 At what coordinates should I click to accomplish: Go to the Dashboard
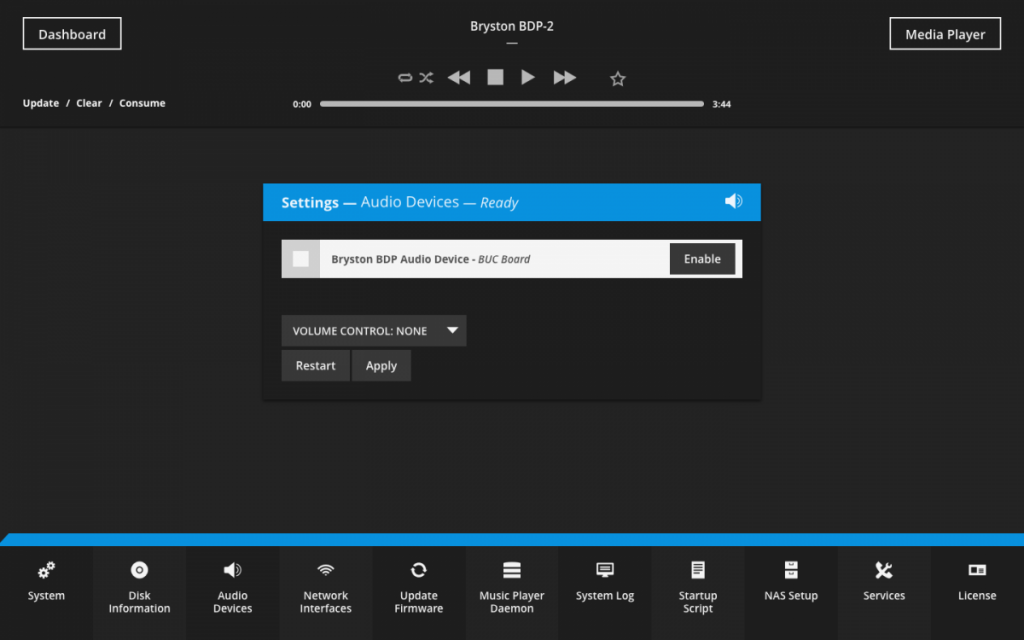tap(72, 34)
